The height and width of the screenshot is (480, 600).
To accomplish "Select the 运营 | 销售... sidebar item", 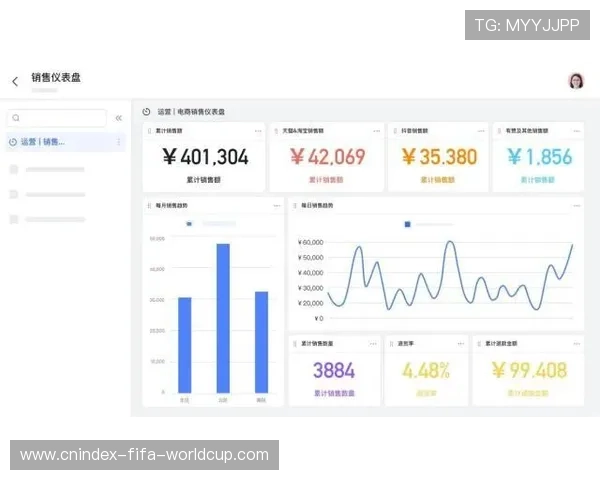I will click(x=65, y=142).
